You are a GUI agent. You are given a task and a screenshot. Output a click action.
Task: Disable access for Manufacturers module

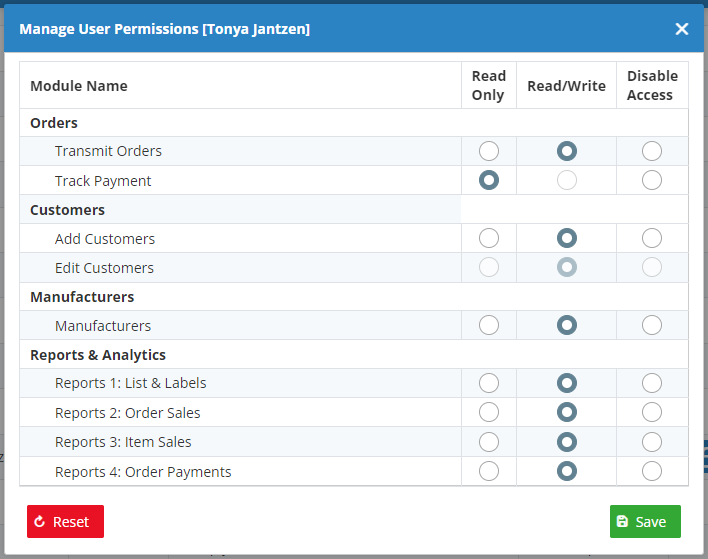pyautogui.click(x=652, y=325)
